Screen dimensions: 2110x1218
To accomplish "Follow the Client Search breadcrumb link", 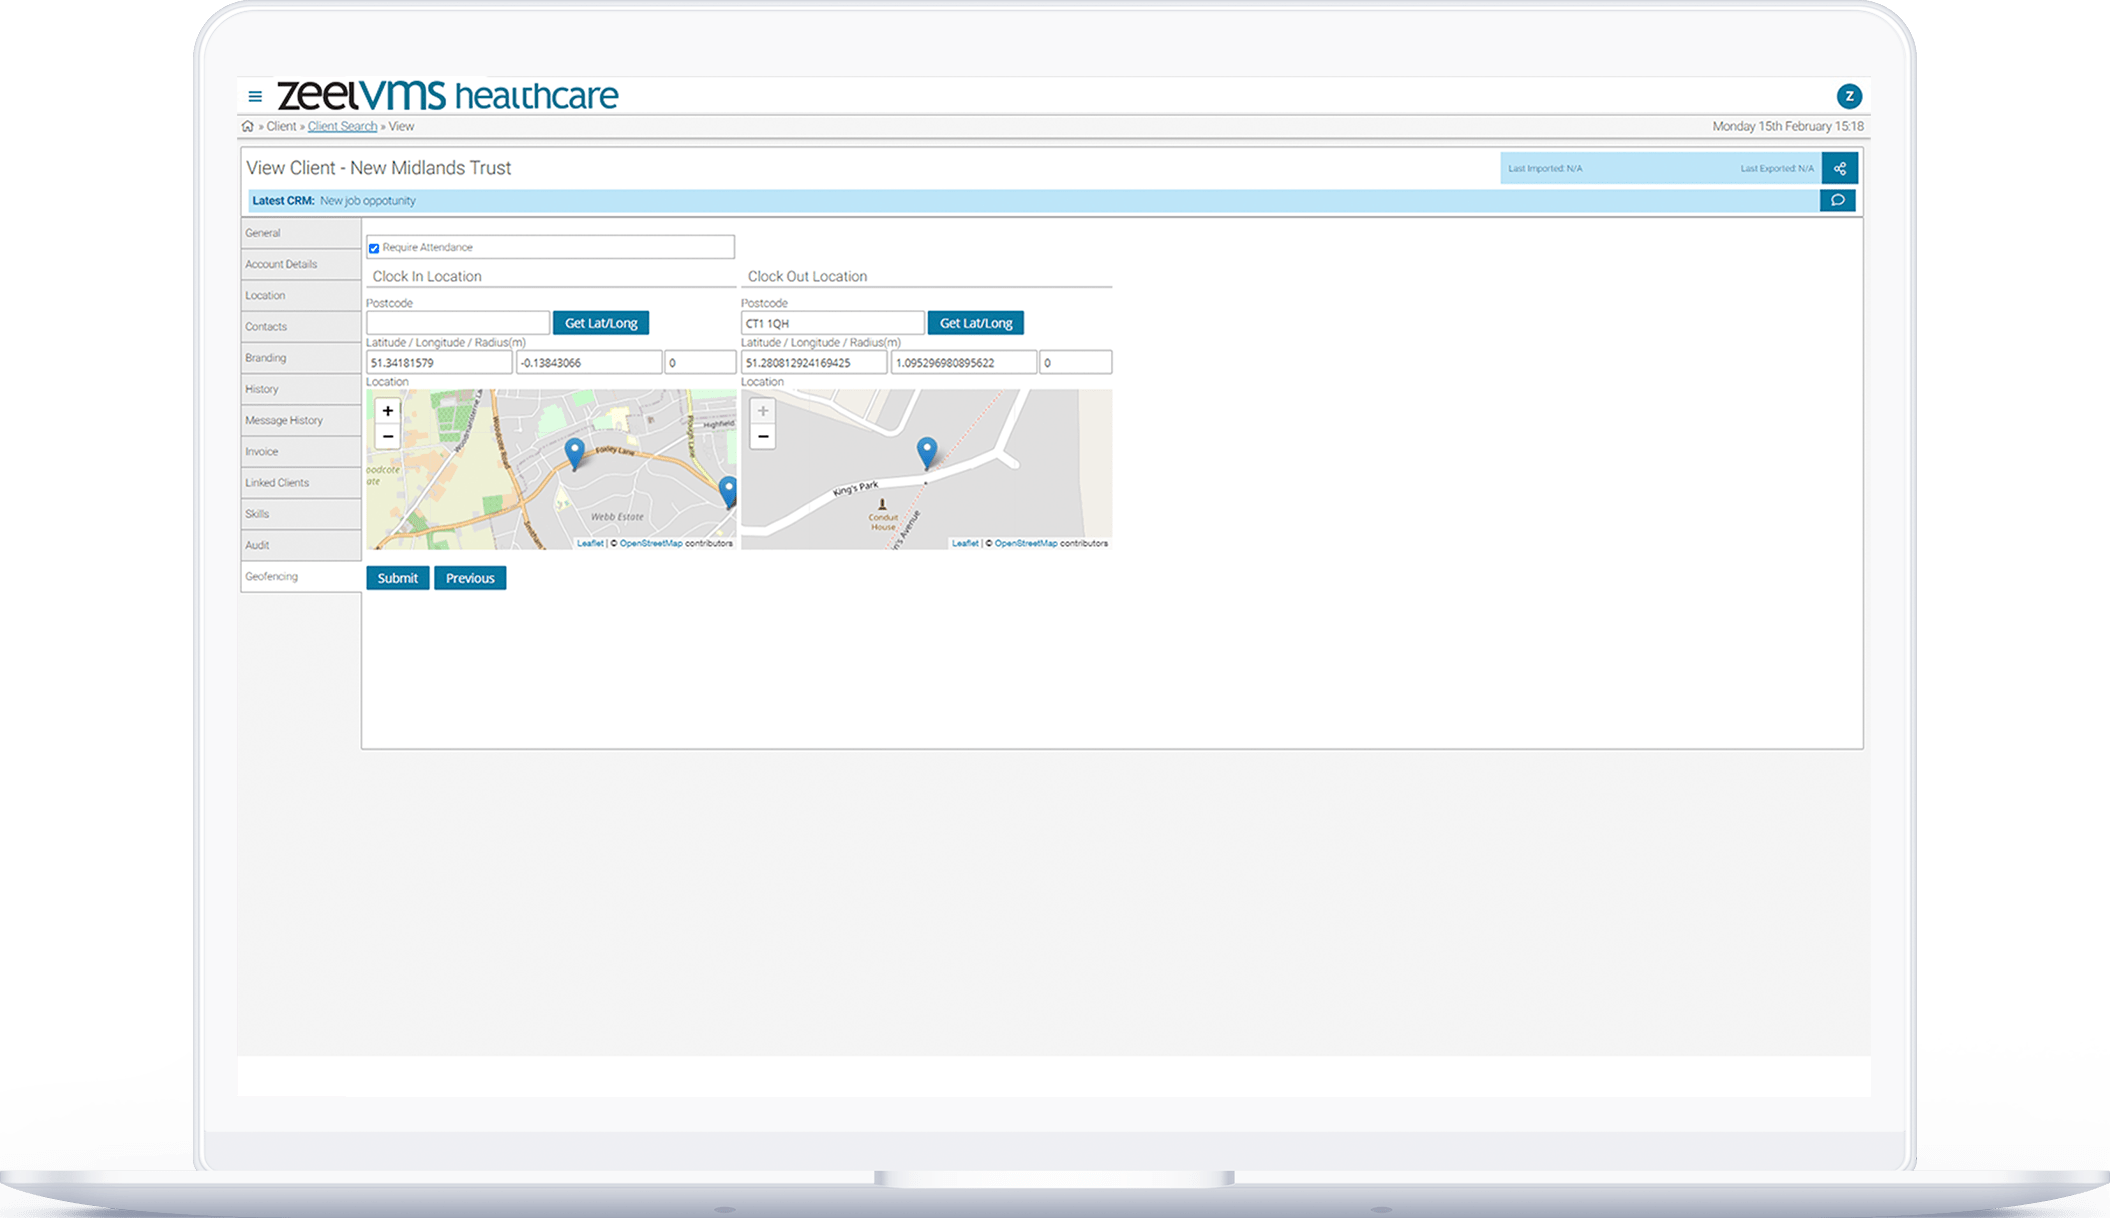I will [342, 126].
